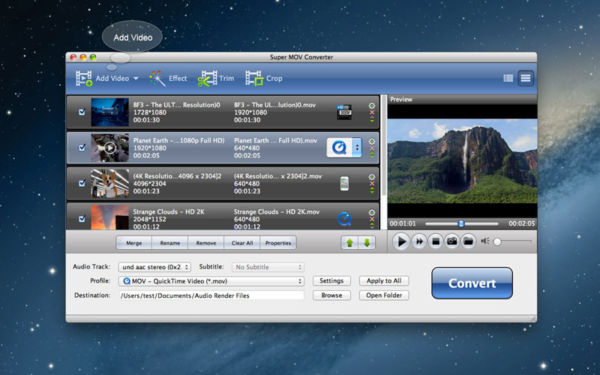Open the Profile format dropdown
This screenshot has width=600, height=375.
pos(212,281)
